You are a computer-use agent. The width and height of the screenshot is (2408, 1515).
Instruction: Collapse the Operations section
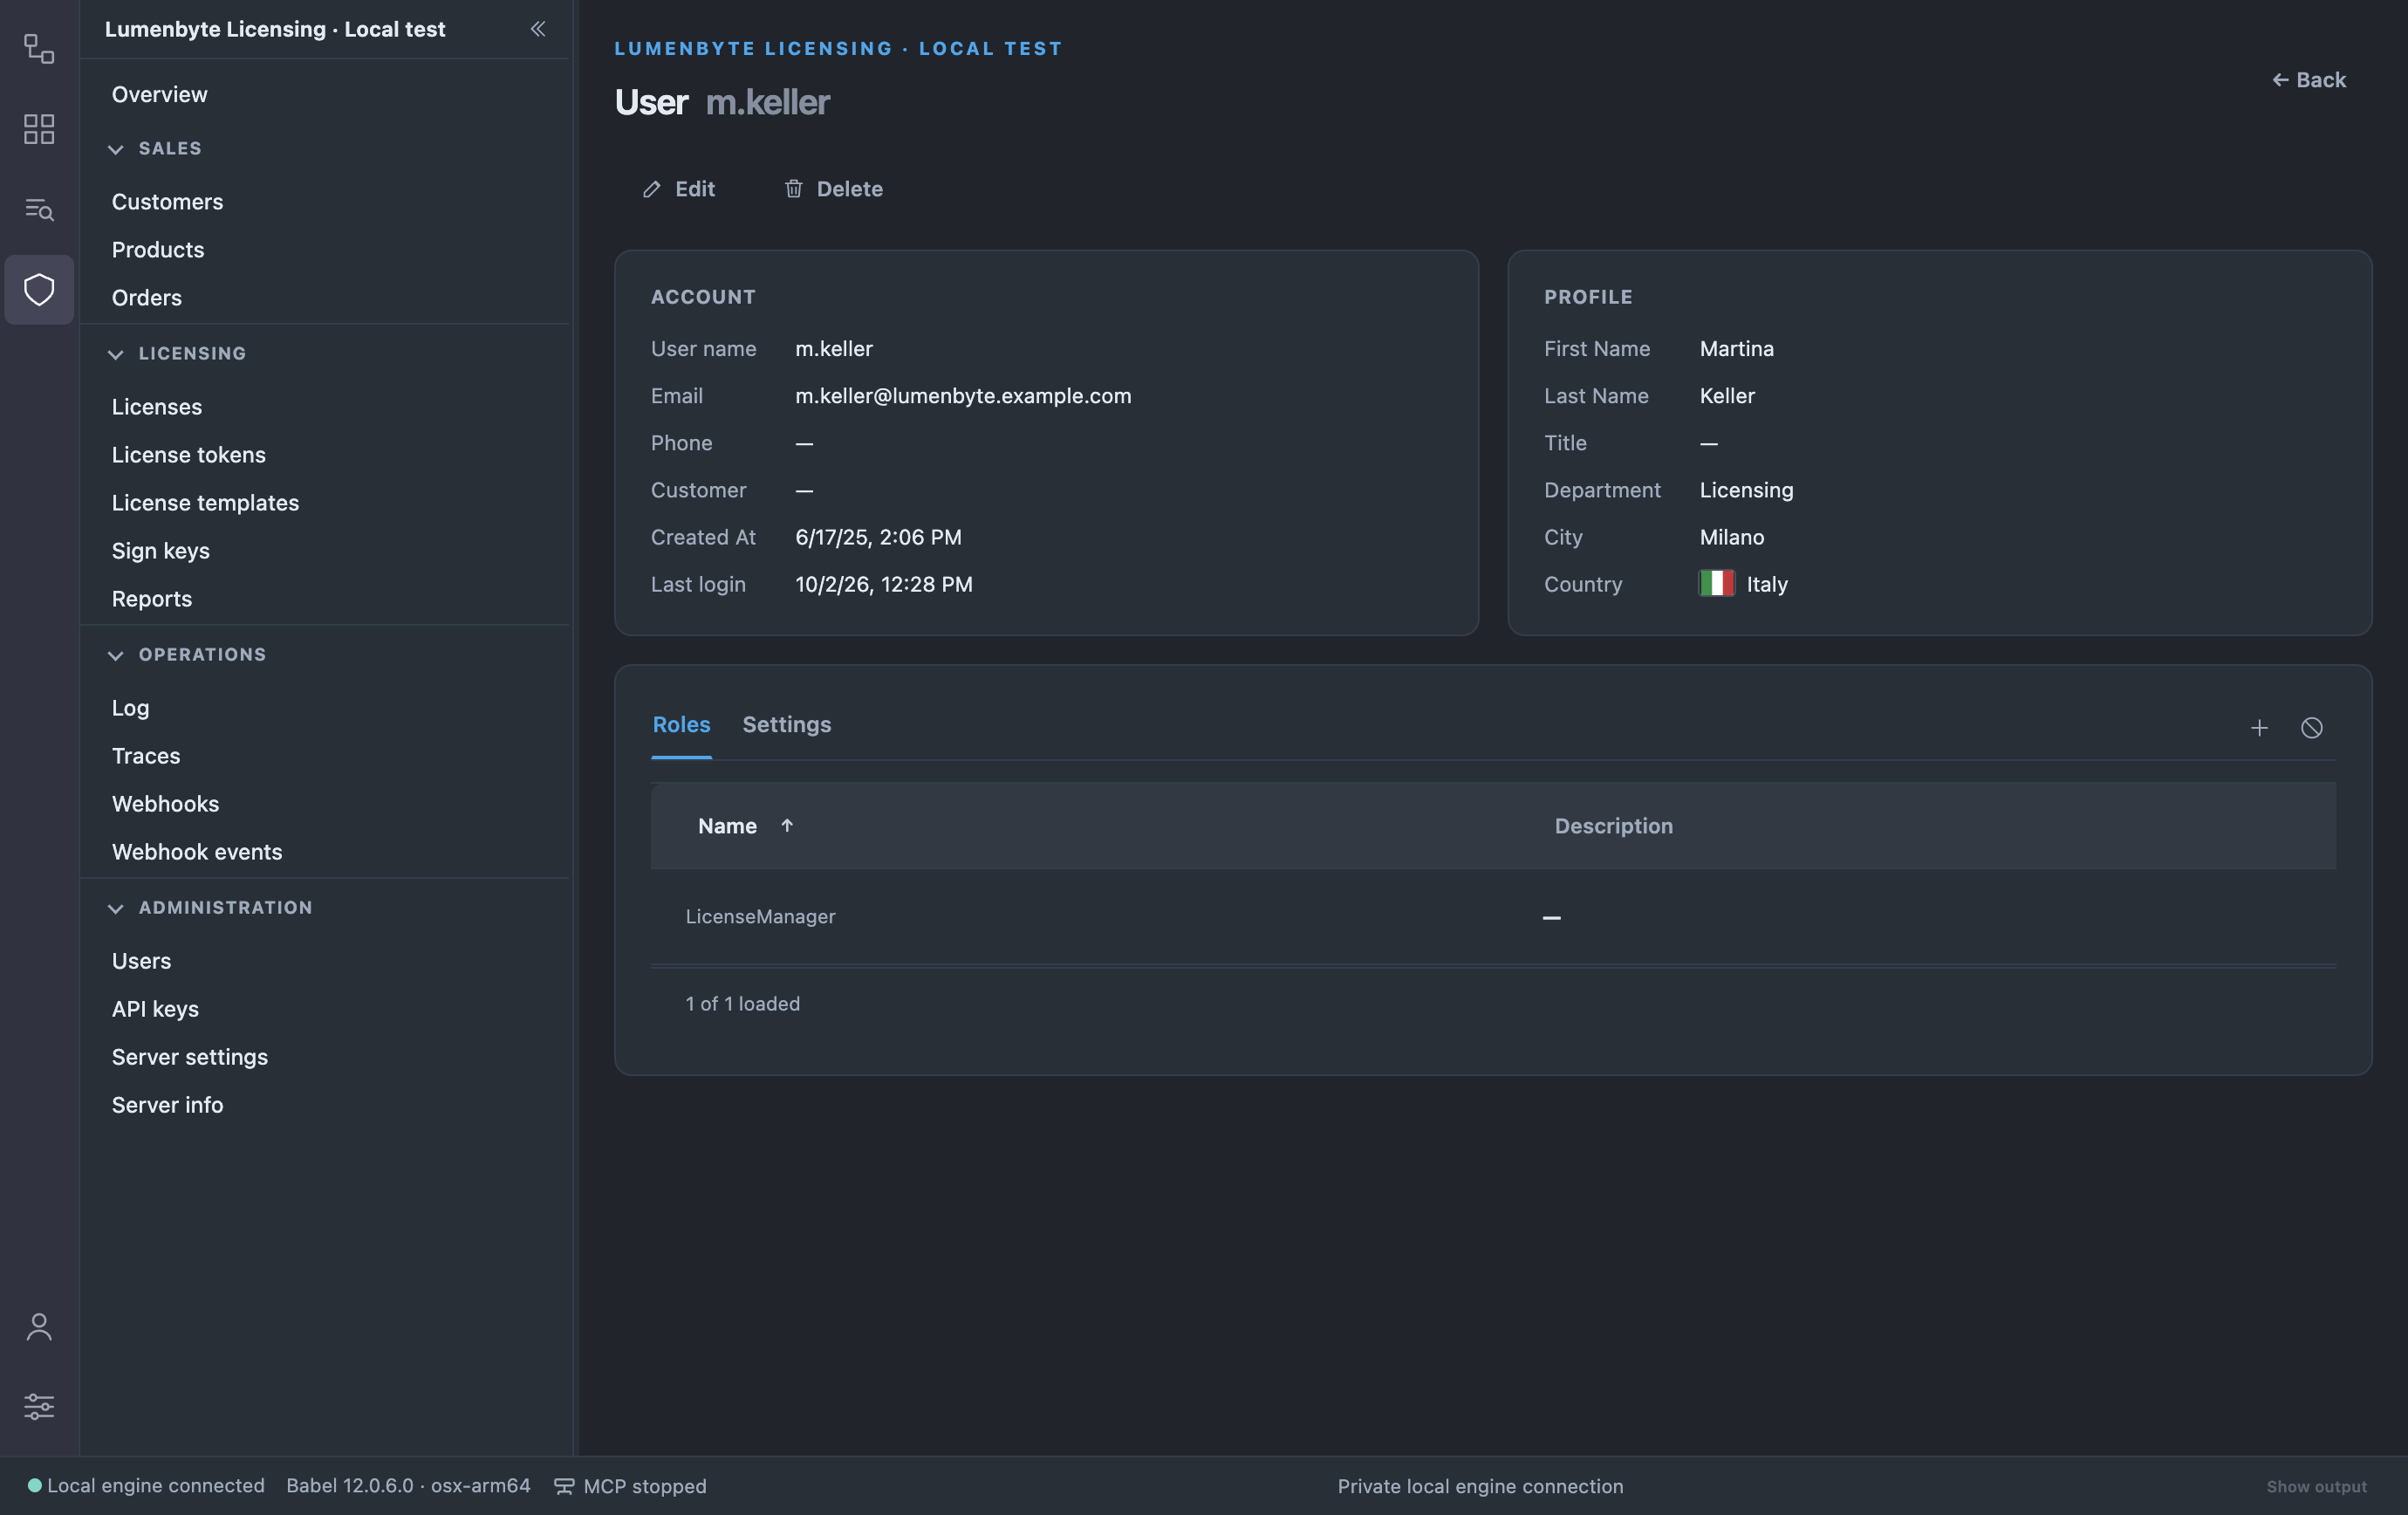(x=116, y=655)
